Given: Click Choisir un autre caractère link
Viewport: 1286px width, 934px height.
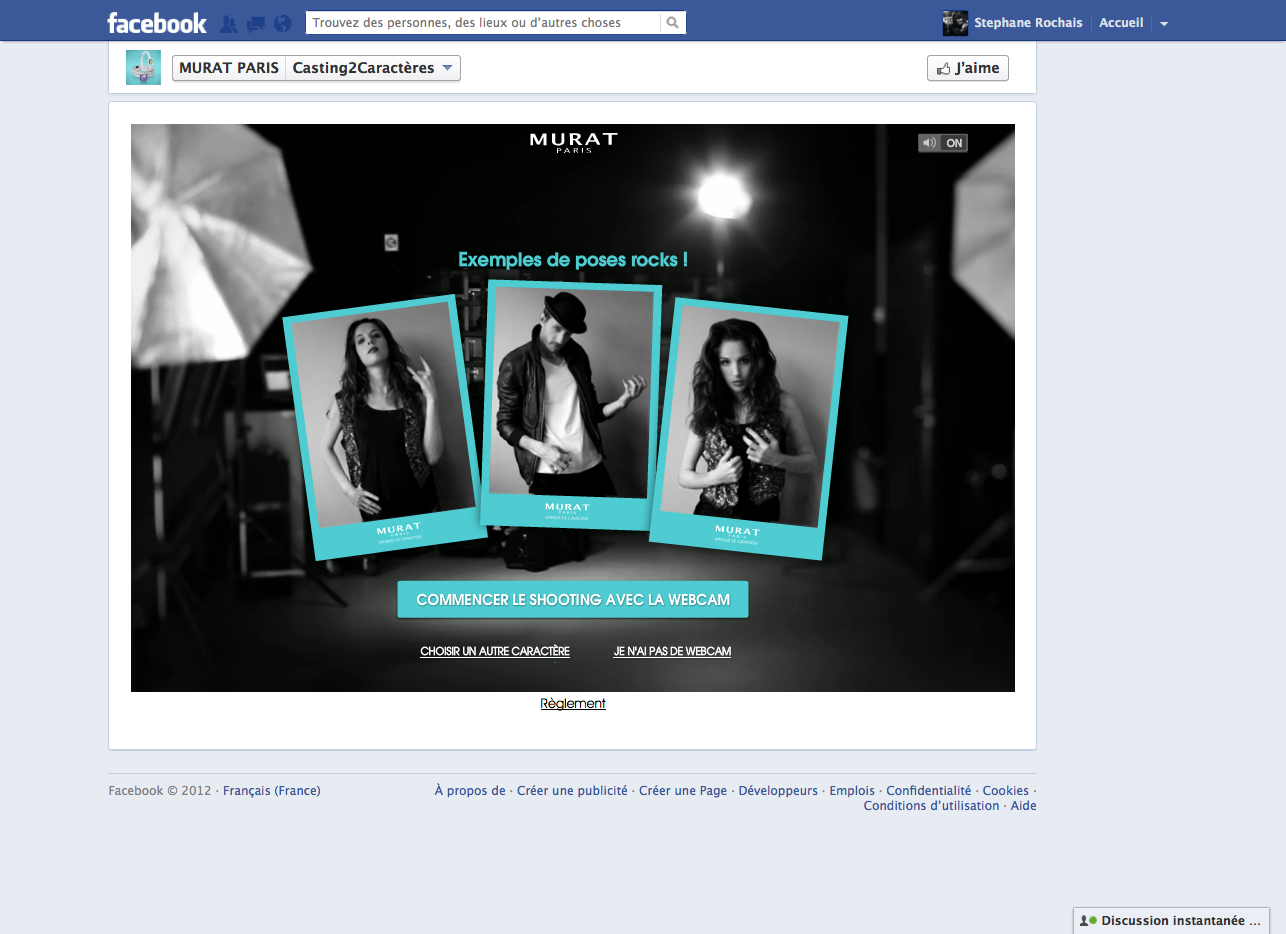Looking at the screenshot, I should coord(495,652).
